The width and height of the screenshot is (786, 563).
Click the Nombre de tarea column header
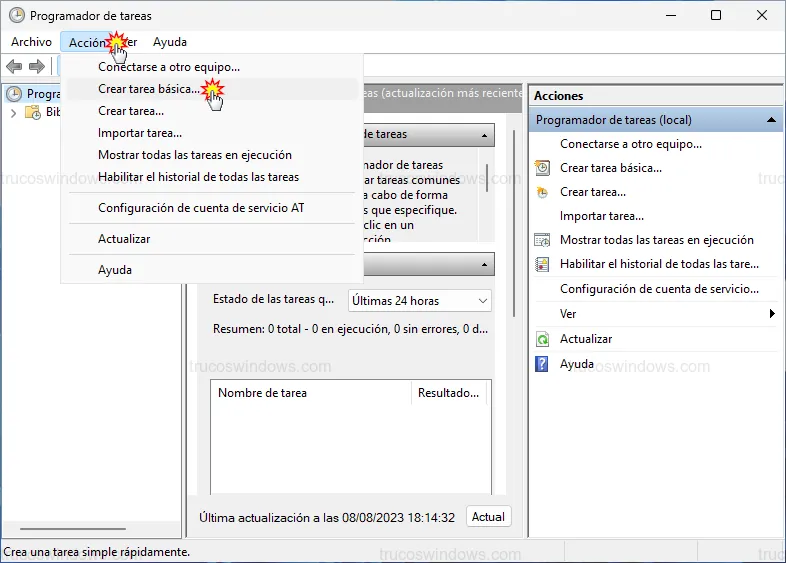tap(262, 393)
